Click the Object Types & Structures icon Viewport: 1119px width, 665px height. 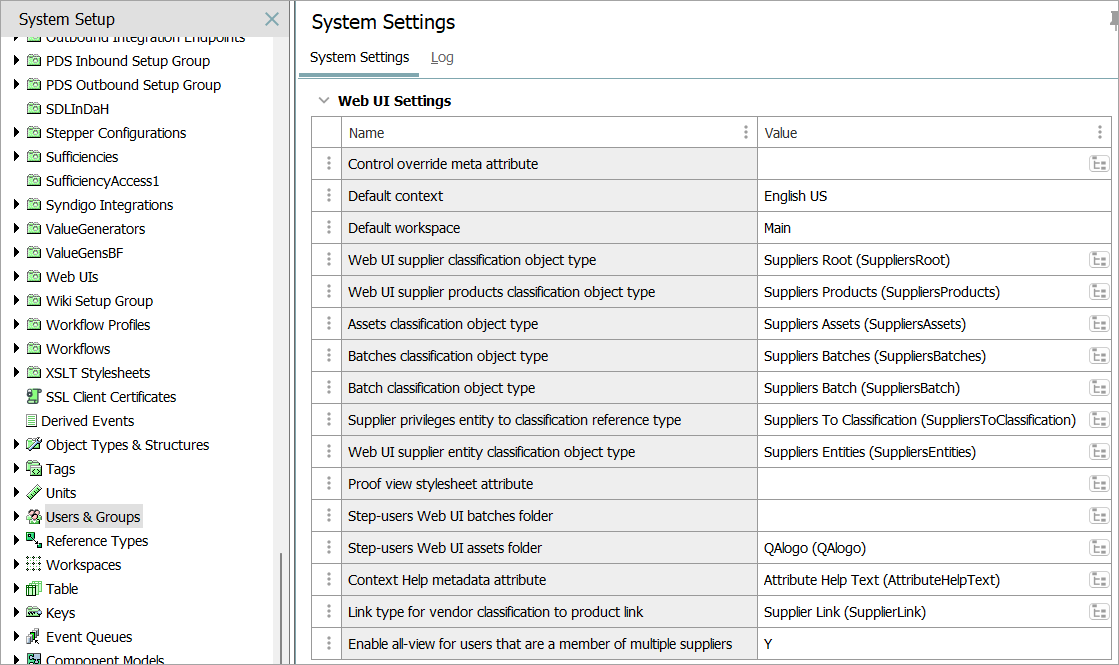point(34,445)
